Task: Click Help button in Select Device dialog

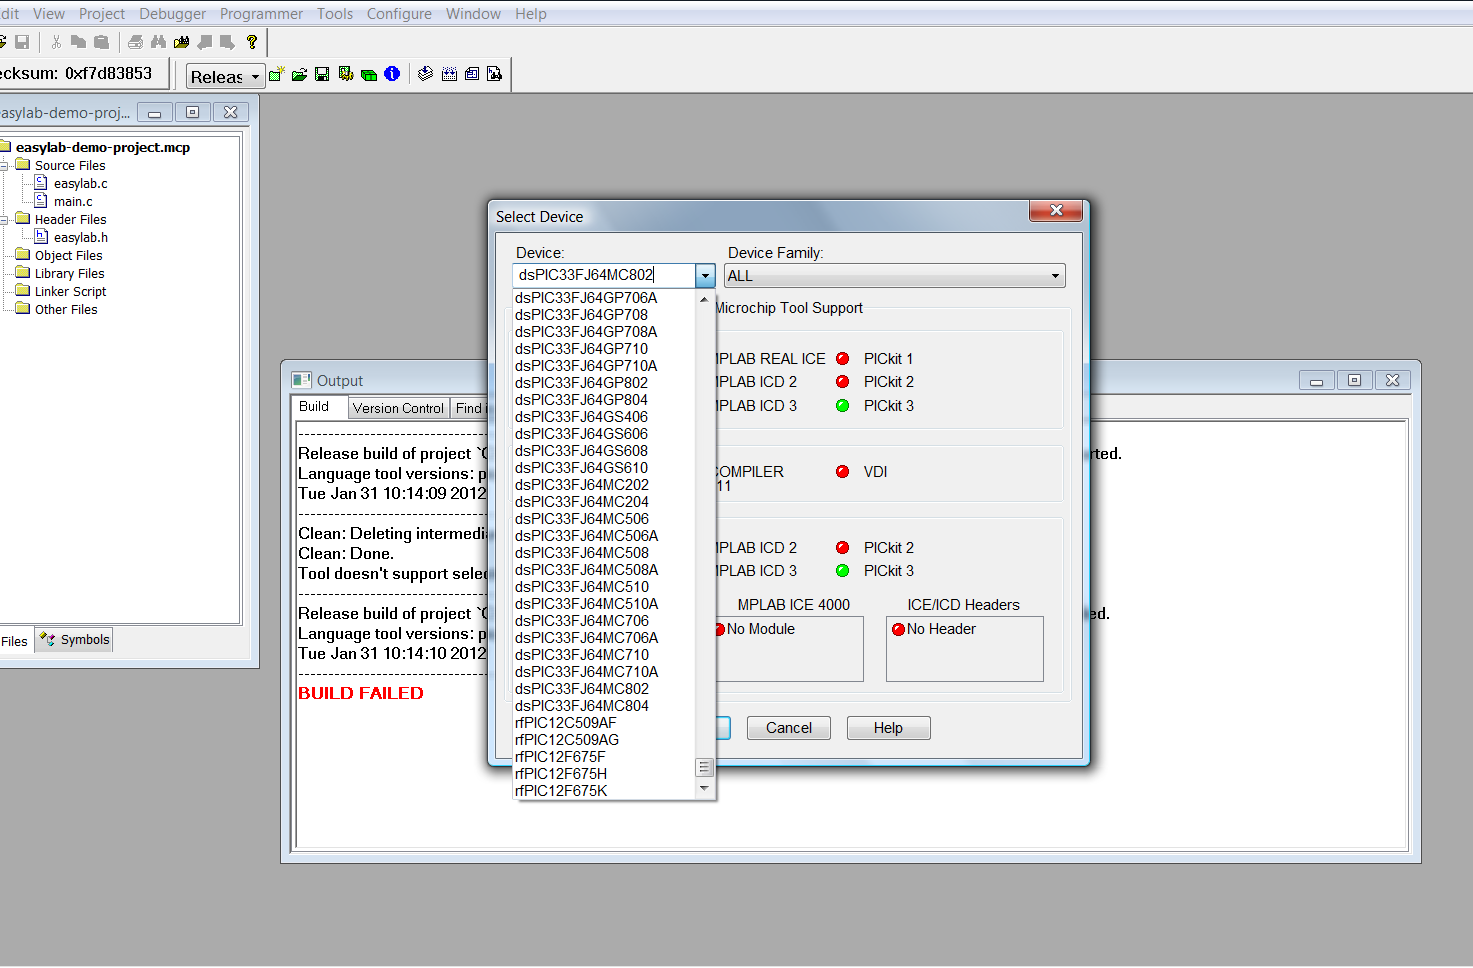Action: (x=888, y=728)
